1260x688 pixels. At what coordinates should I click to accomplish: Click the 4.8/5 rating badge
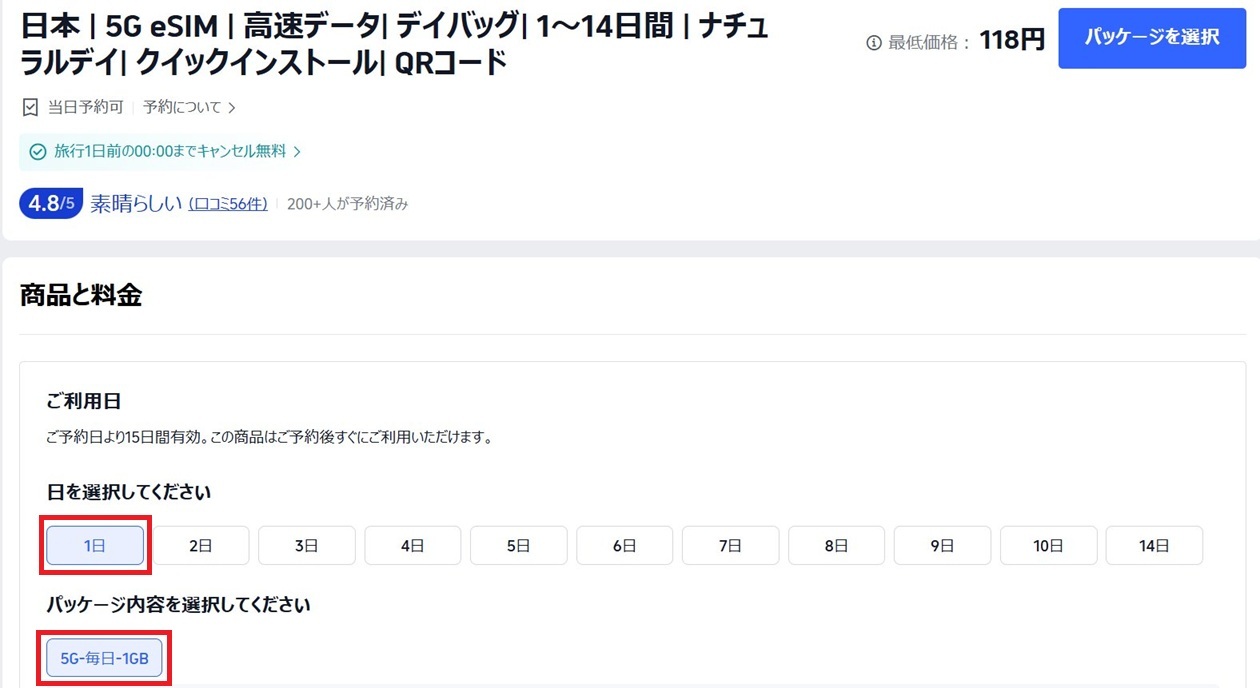point(51,204)
